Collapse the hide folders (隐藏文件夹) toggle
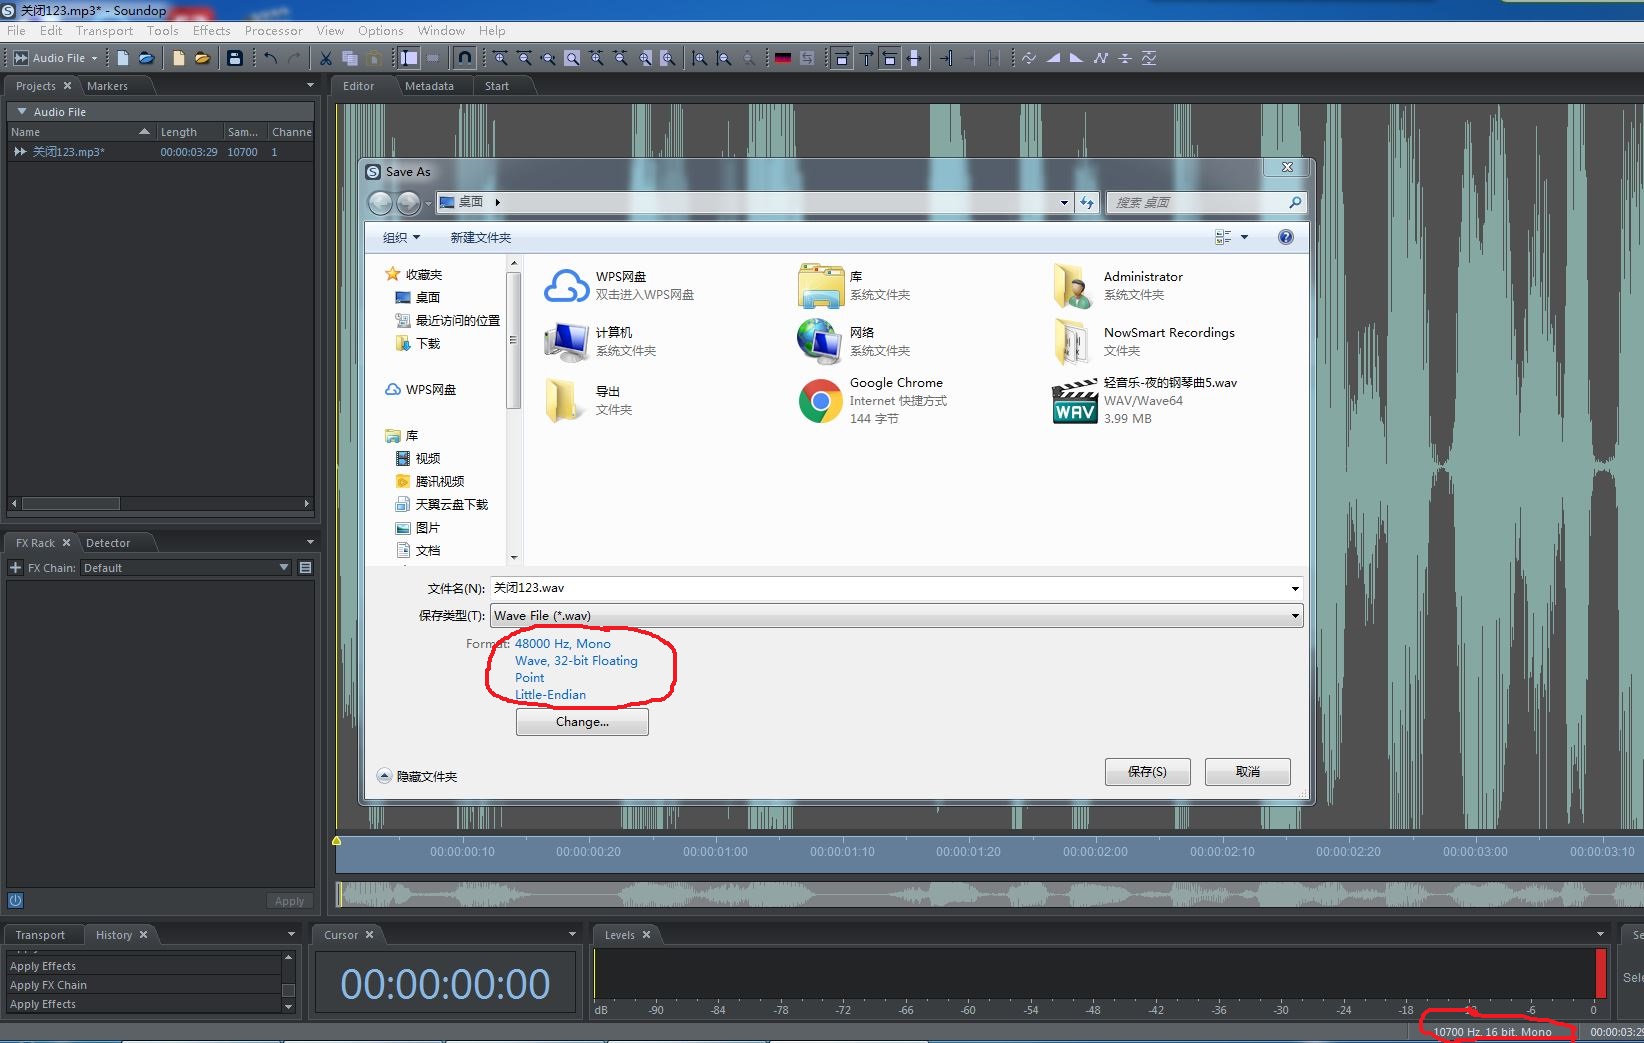The width and height of the screenshot is (1644, 1043). (x=384, y=776)
